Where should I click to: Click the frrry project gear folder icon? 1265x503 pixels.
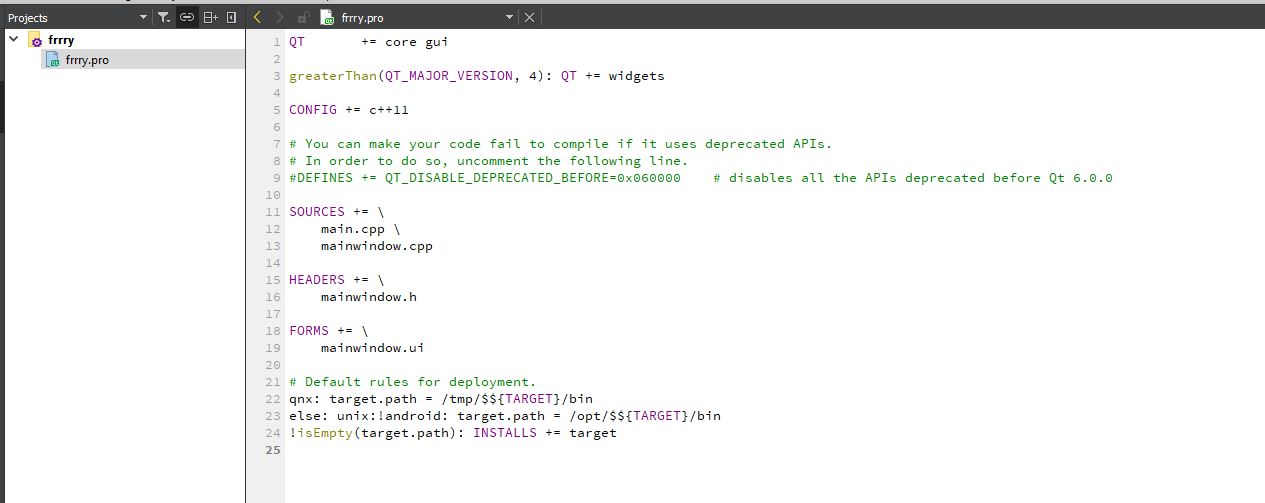click(x=35, y=40)
